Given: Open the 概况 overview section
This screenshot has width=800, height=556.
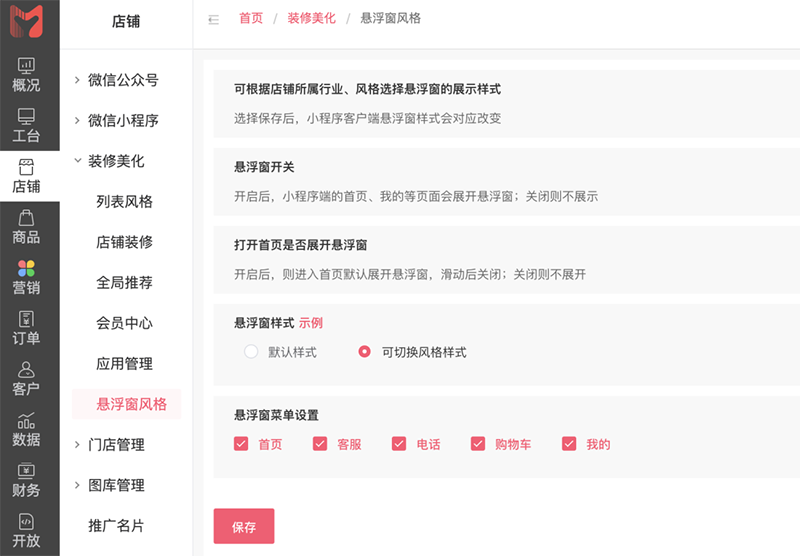Looking at the screenshot, I should click(x=26, y=74).
